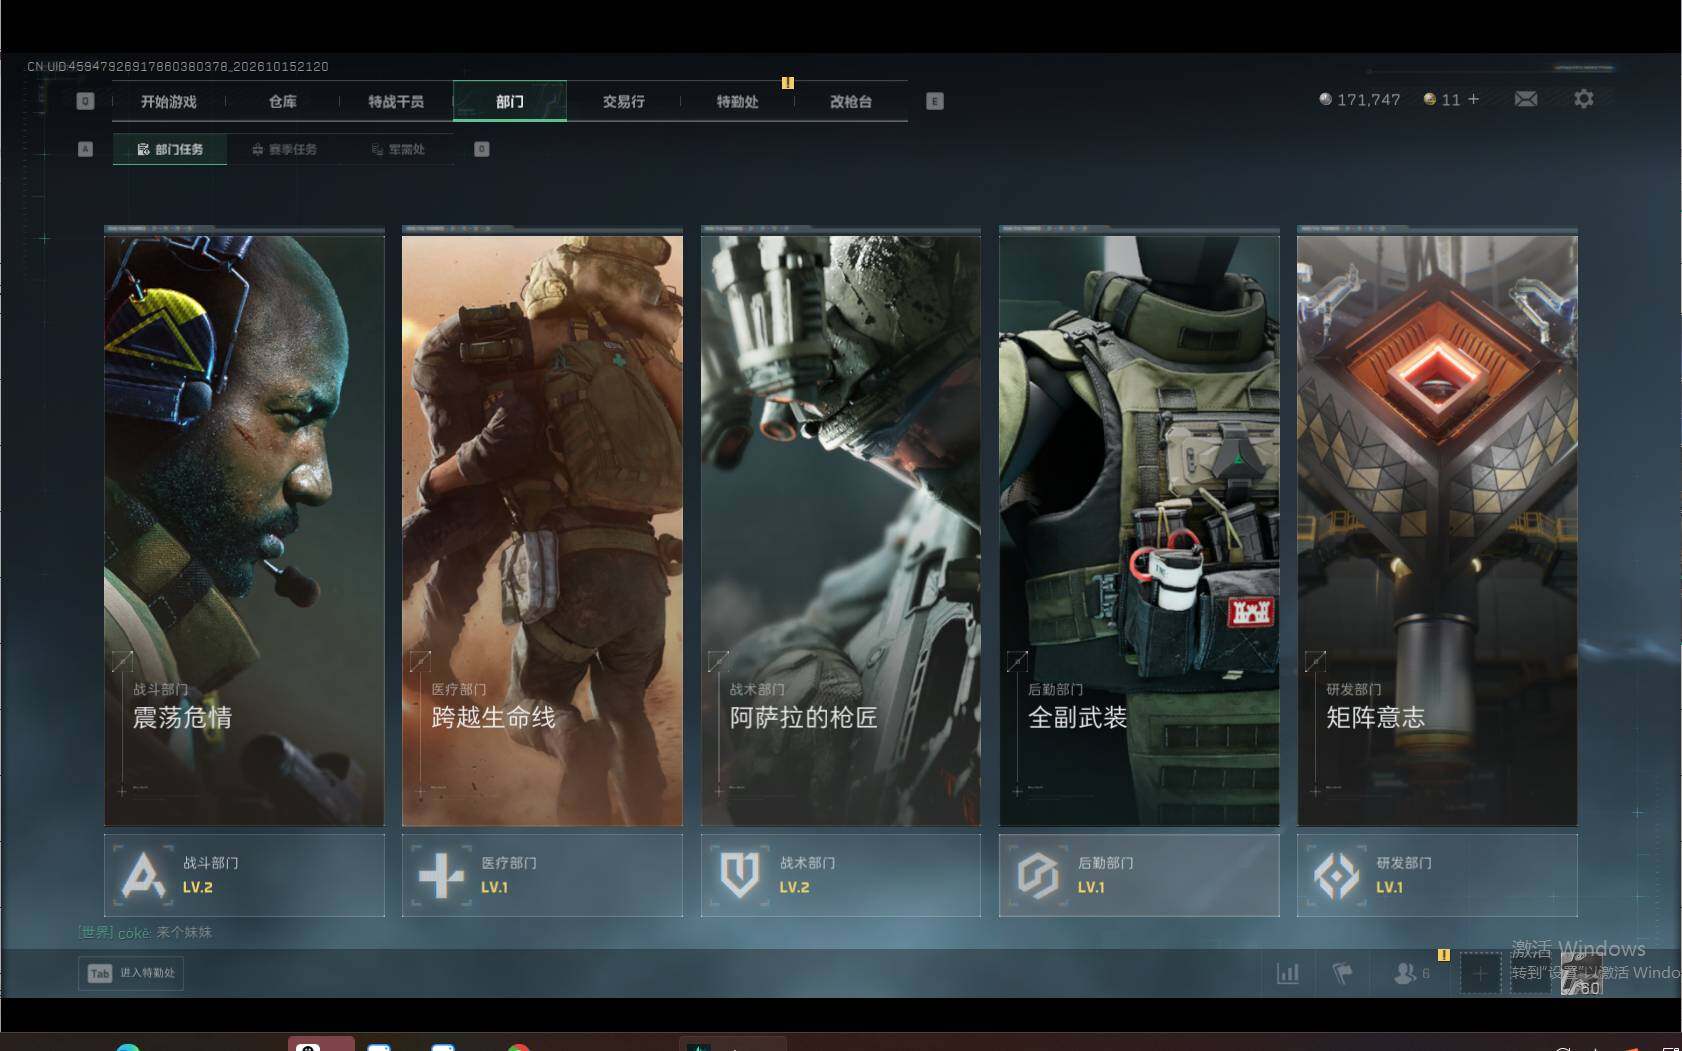Switch to the 交易行 tab

624,101
